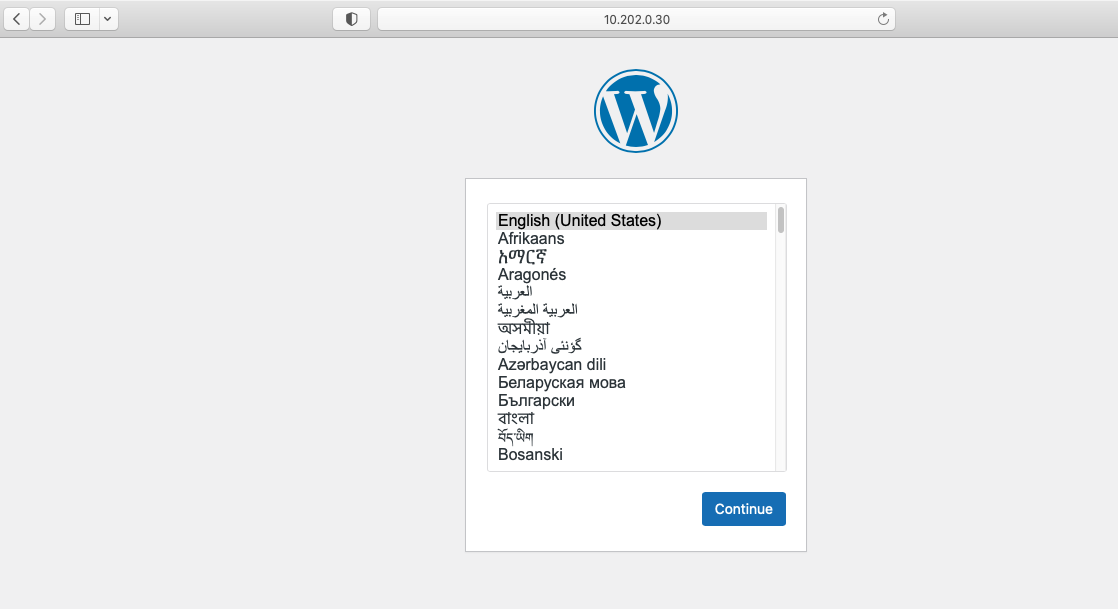Show the Safari sidebar

82,19
